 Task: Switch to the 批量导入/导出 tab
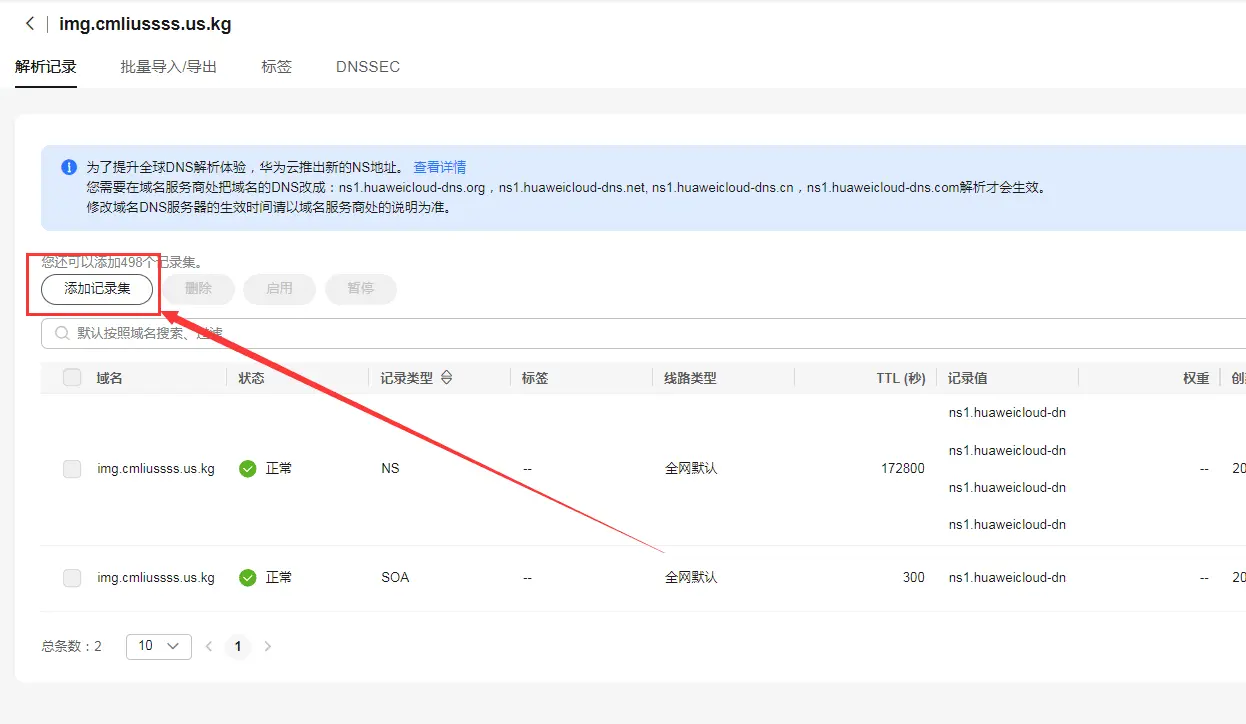coord(168,67)
